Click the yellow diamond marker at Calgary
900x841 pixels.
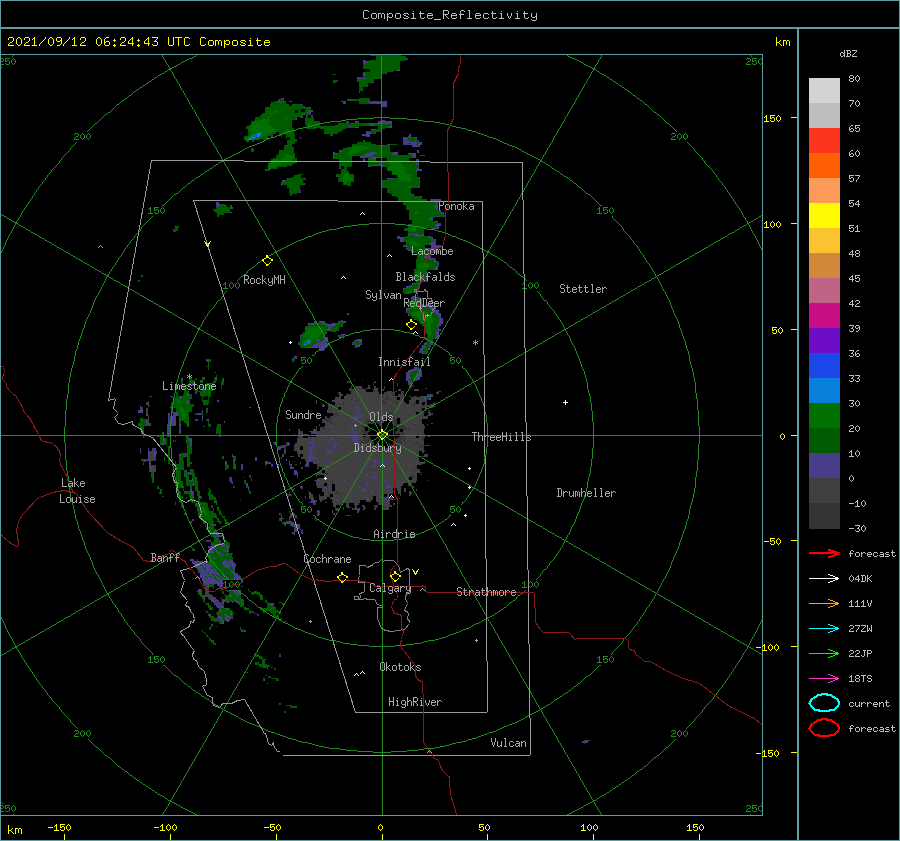[x=395, y=576]
